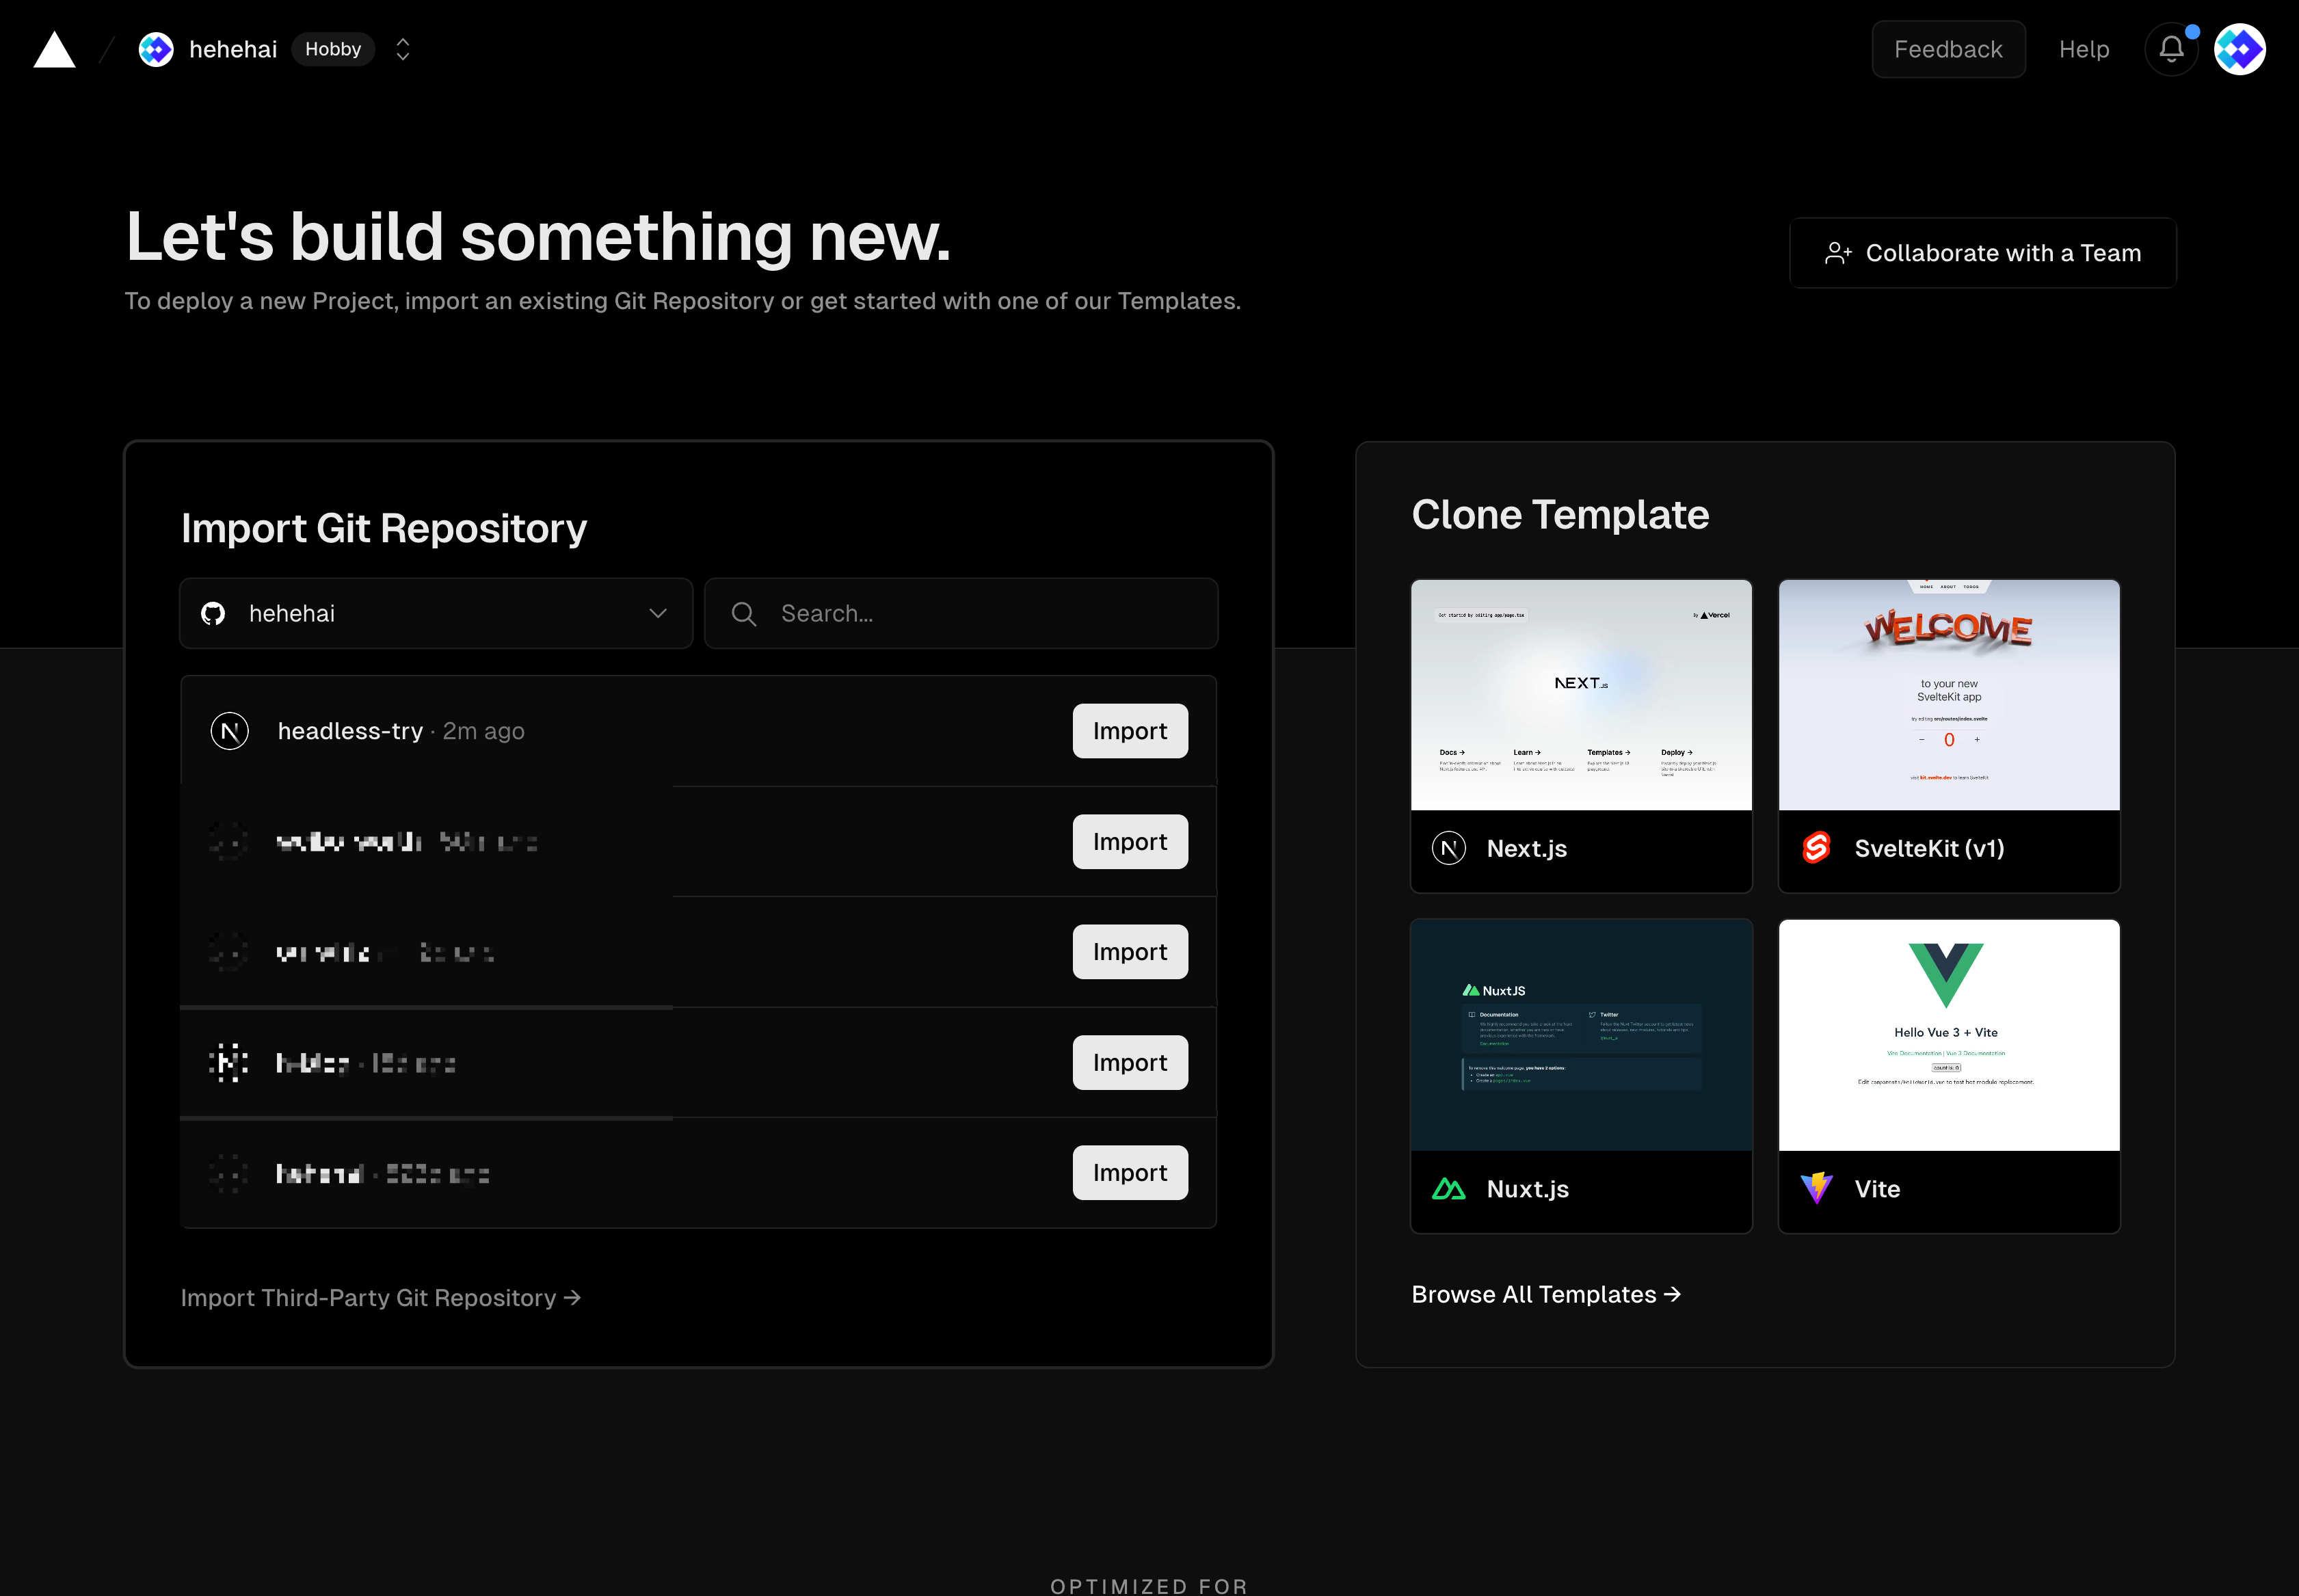Viewport: 2299px width, 1596px height.
Task: Open the Vite template preview thumbnail
Action: pos(1949,1035)
